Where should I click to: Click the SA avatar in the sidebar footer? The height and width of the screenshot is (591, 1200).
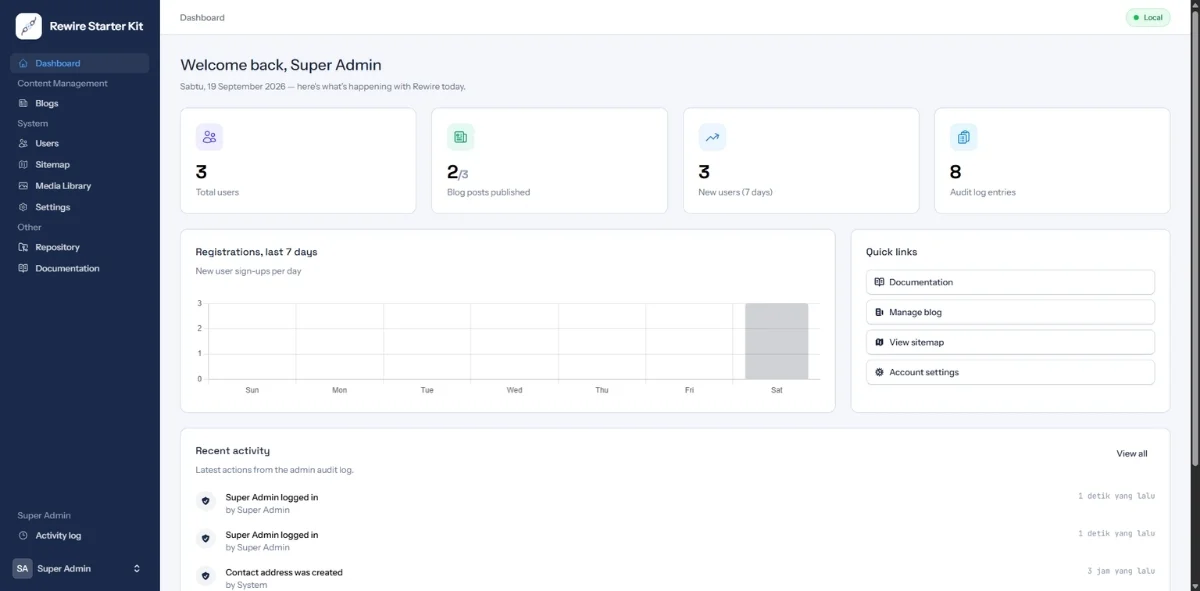tap(22, 568)
